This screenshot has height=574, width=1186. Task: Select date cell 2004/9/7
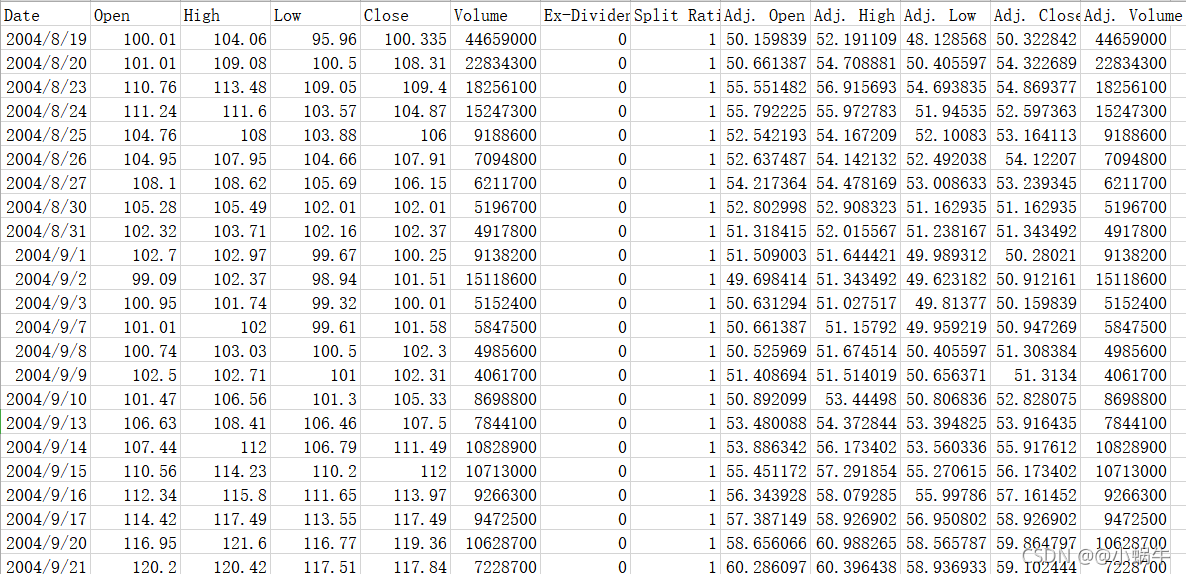coord(46,327)
